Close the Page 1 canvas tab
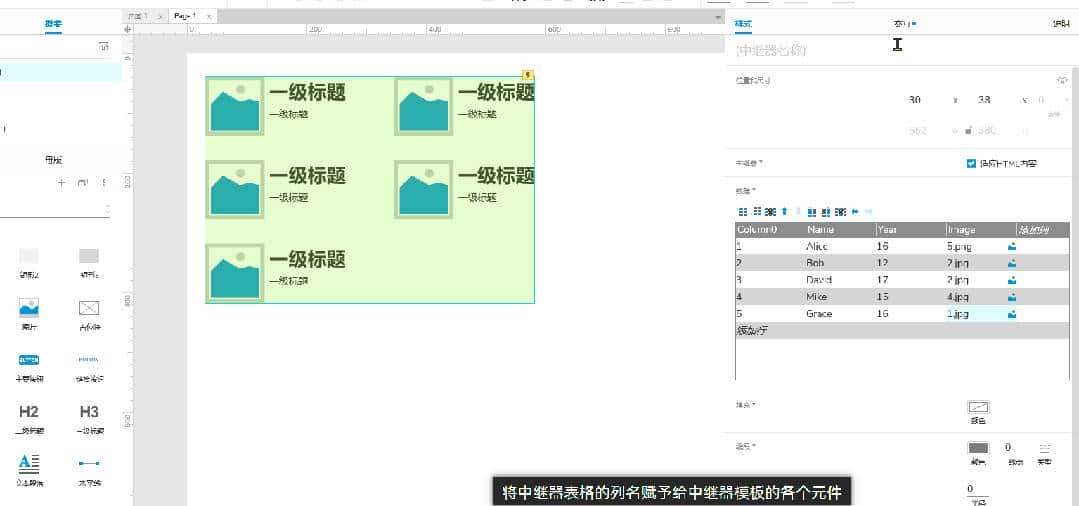1079x506 pixels. coord(210,15)
